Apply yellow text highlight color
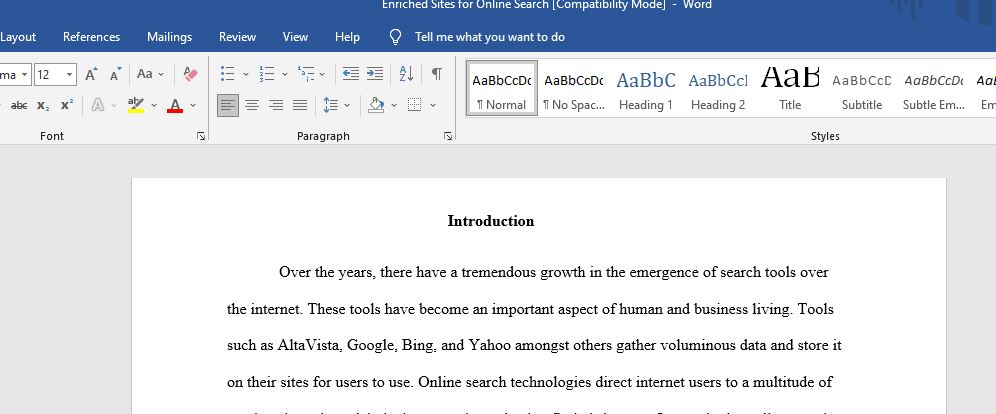The image size is (996, 414). [x=136, y=105]
